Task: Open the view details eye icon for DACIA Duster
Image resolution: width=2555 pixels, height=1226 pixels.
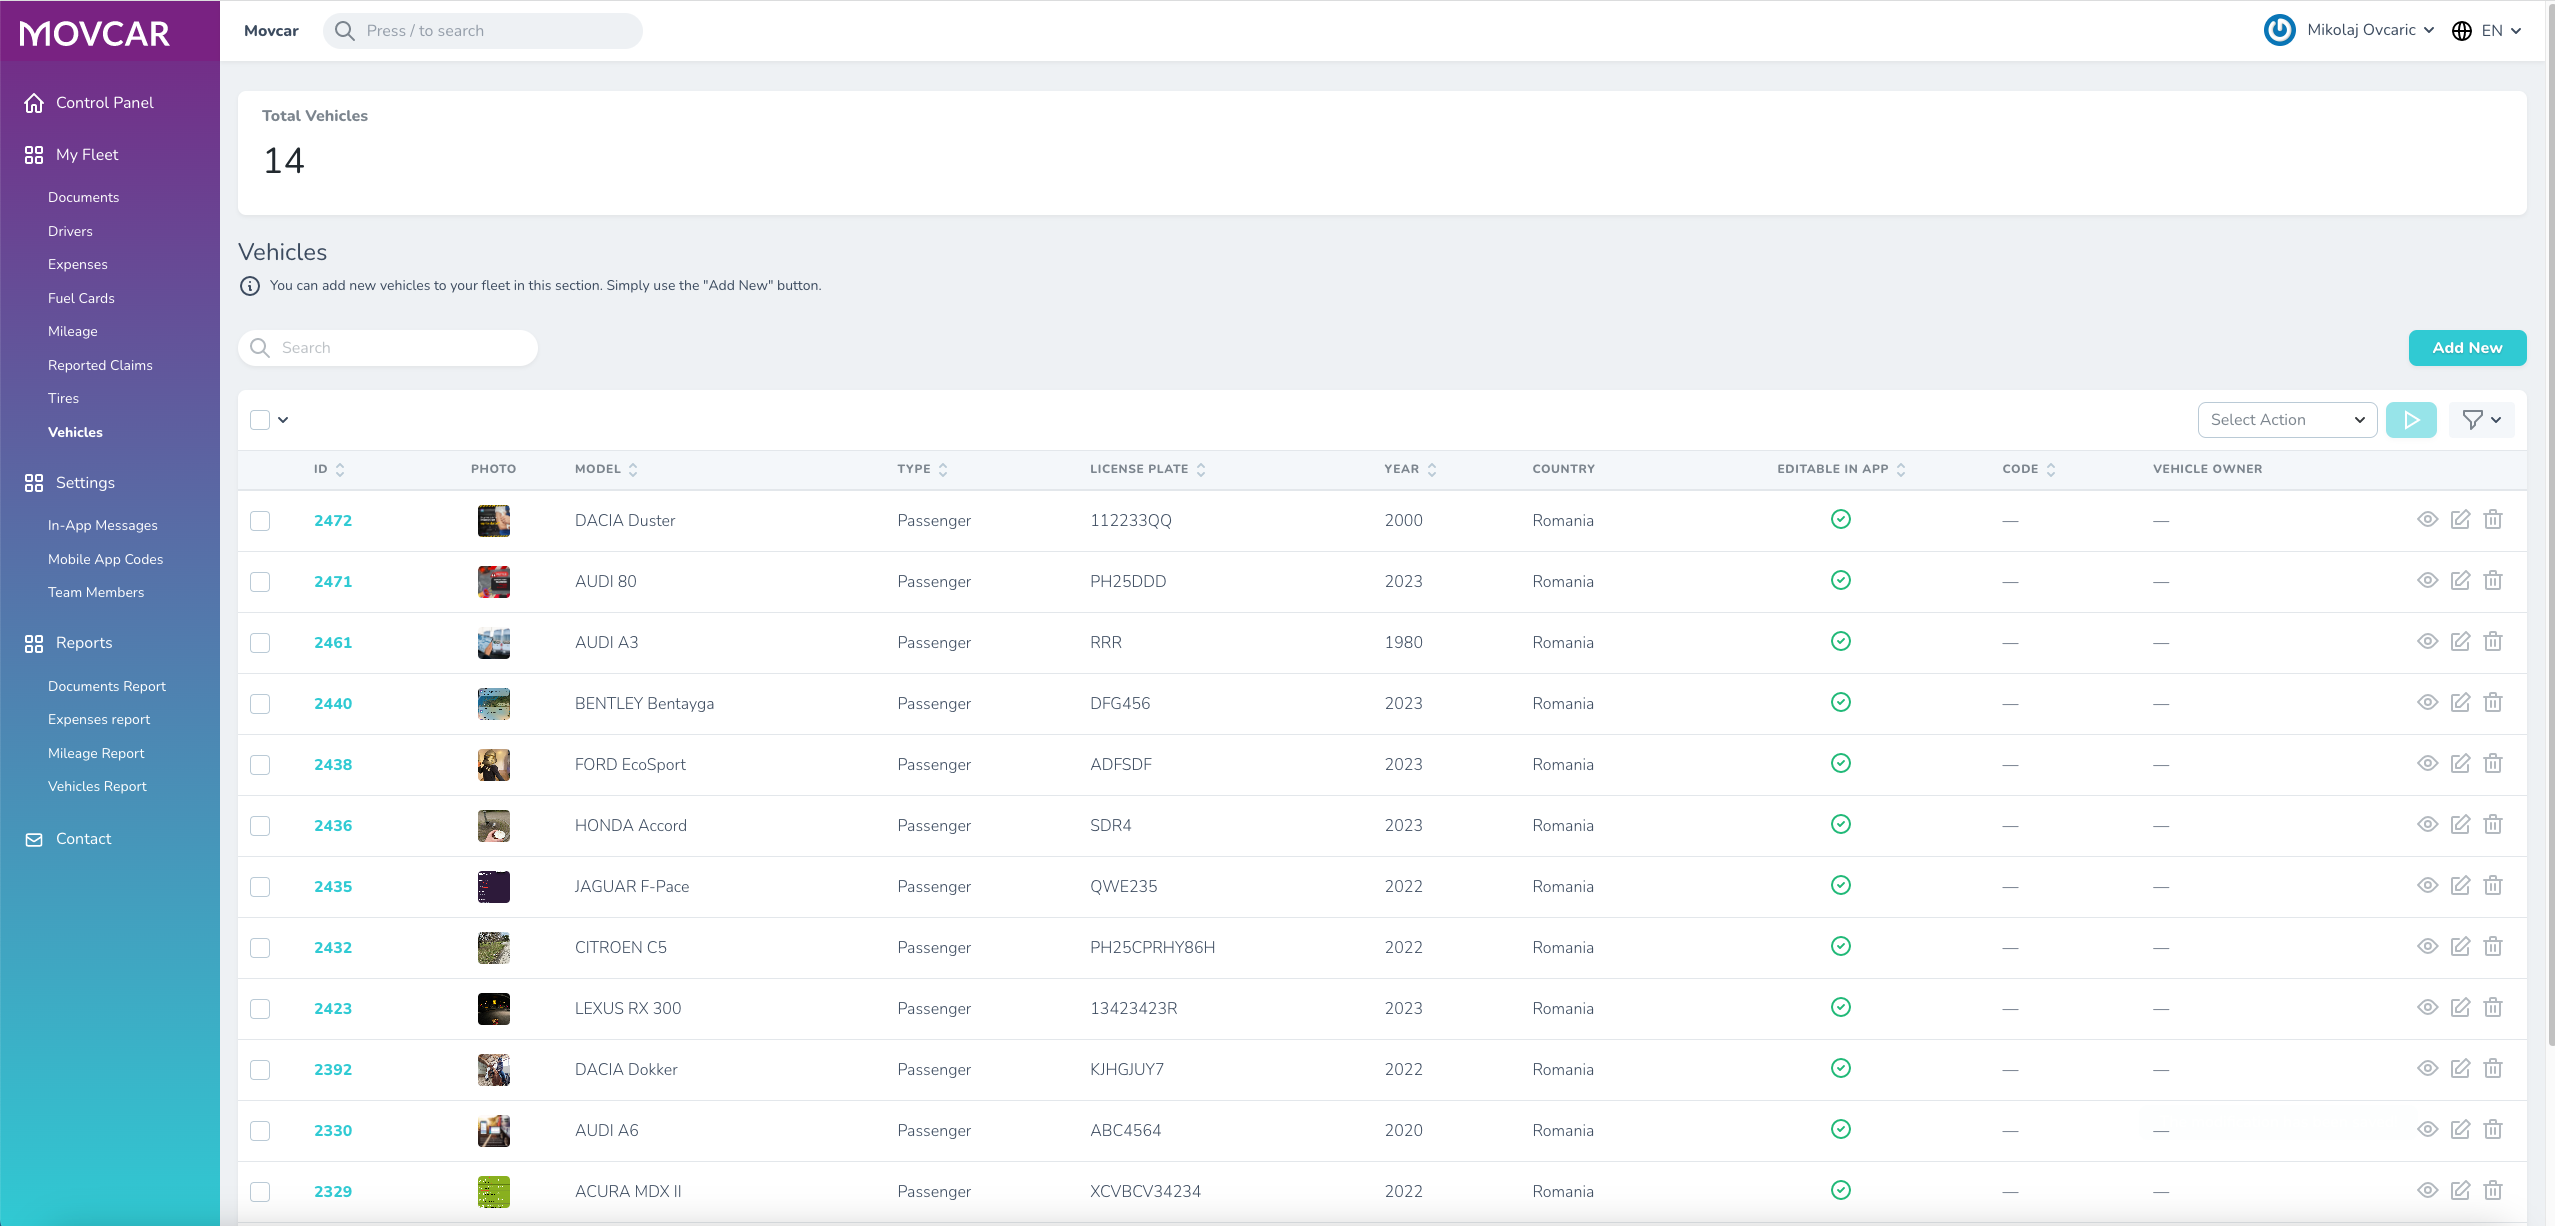Action: tap(2429, 519)
